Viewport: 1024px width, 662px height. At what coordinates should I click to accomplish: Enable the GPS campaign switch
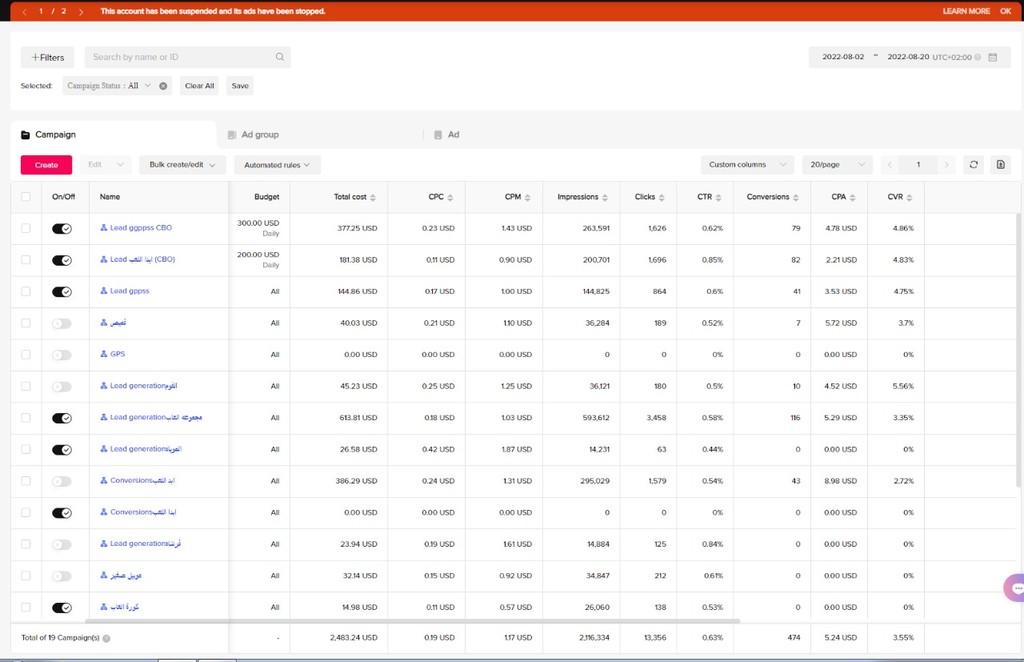(62, 355)
